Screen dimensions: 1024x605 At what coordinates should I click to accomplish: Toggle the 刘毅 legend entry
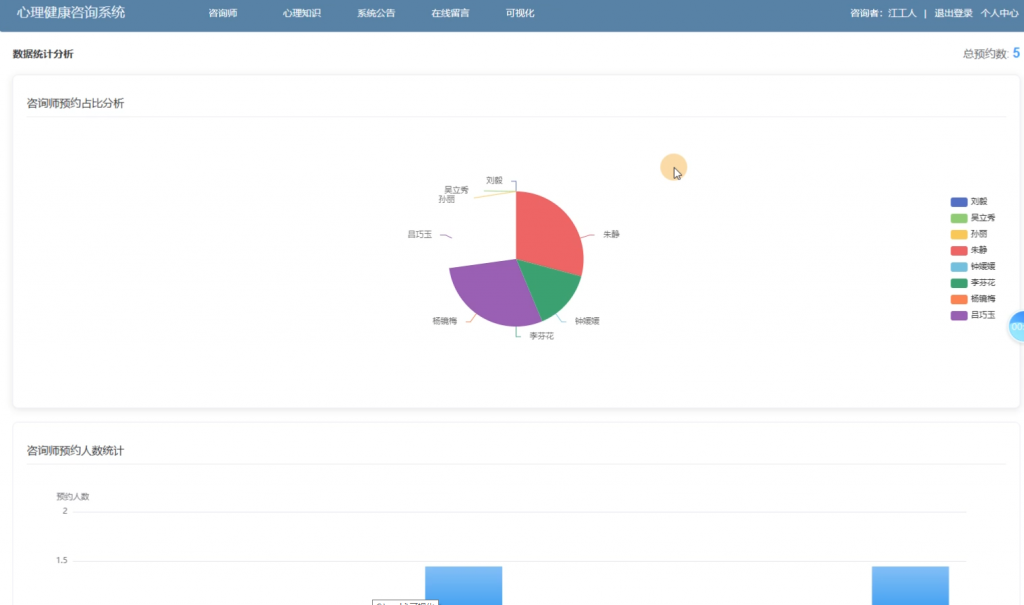[969, 202]
